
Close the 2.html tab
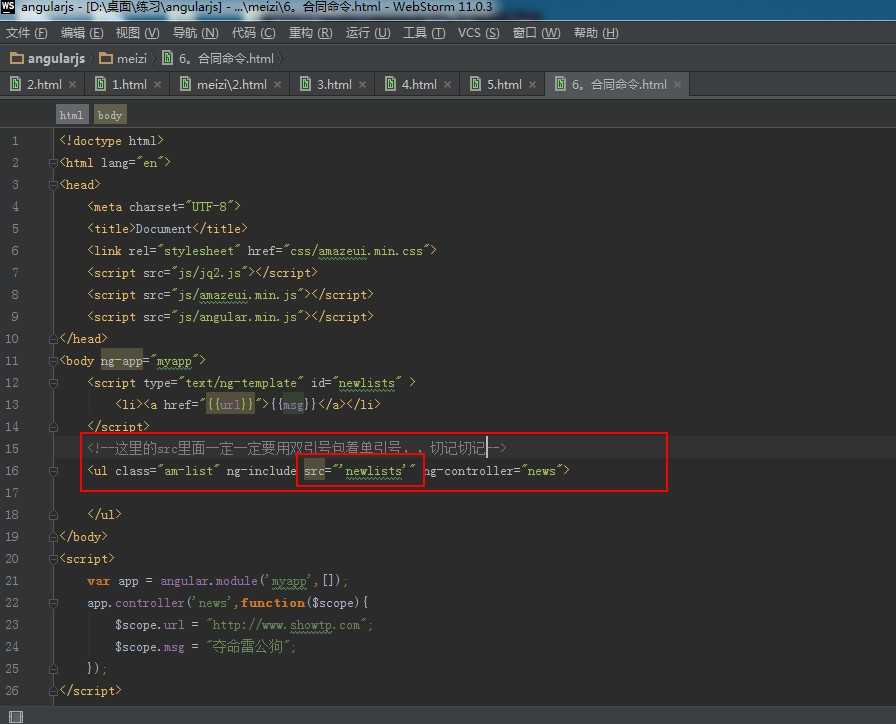(73, 85)
